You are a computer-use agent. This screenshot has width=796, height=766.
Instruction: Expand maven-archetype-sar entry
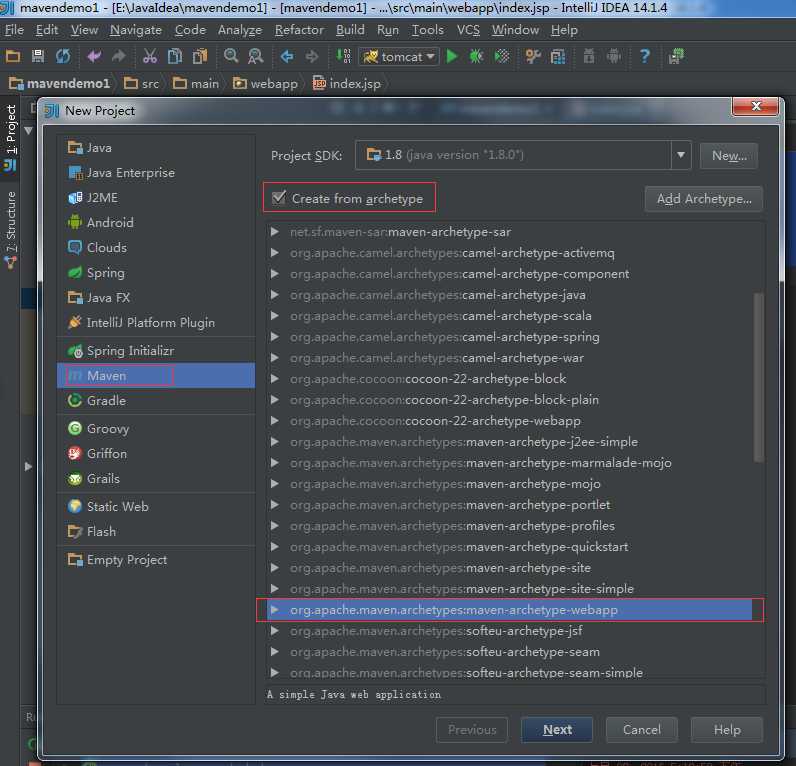(275, 231)
